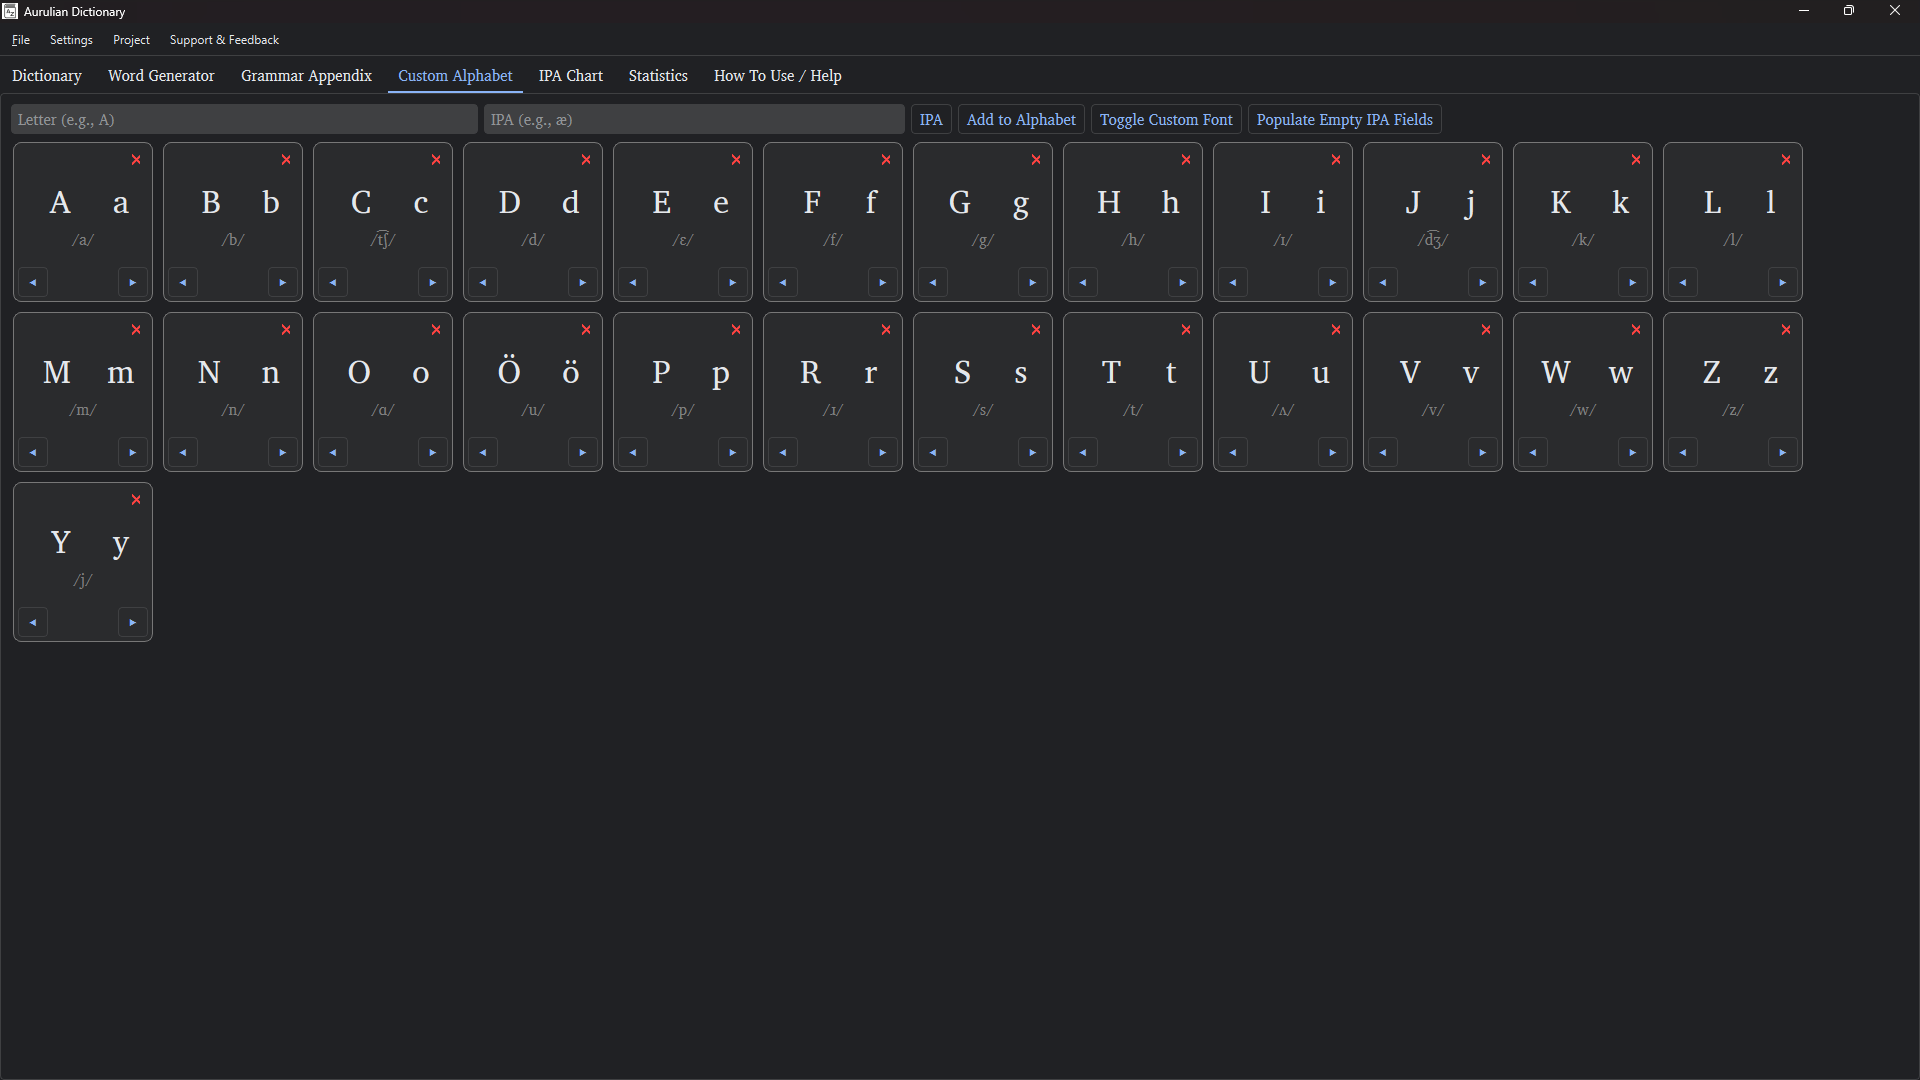
Task: Shift letter S left arrow
Action: pyautogui.click(x=933, y=453)
